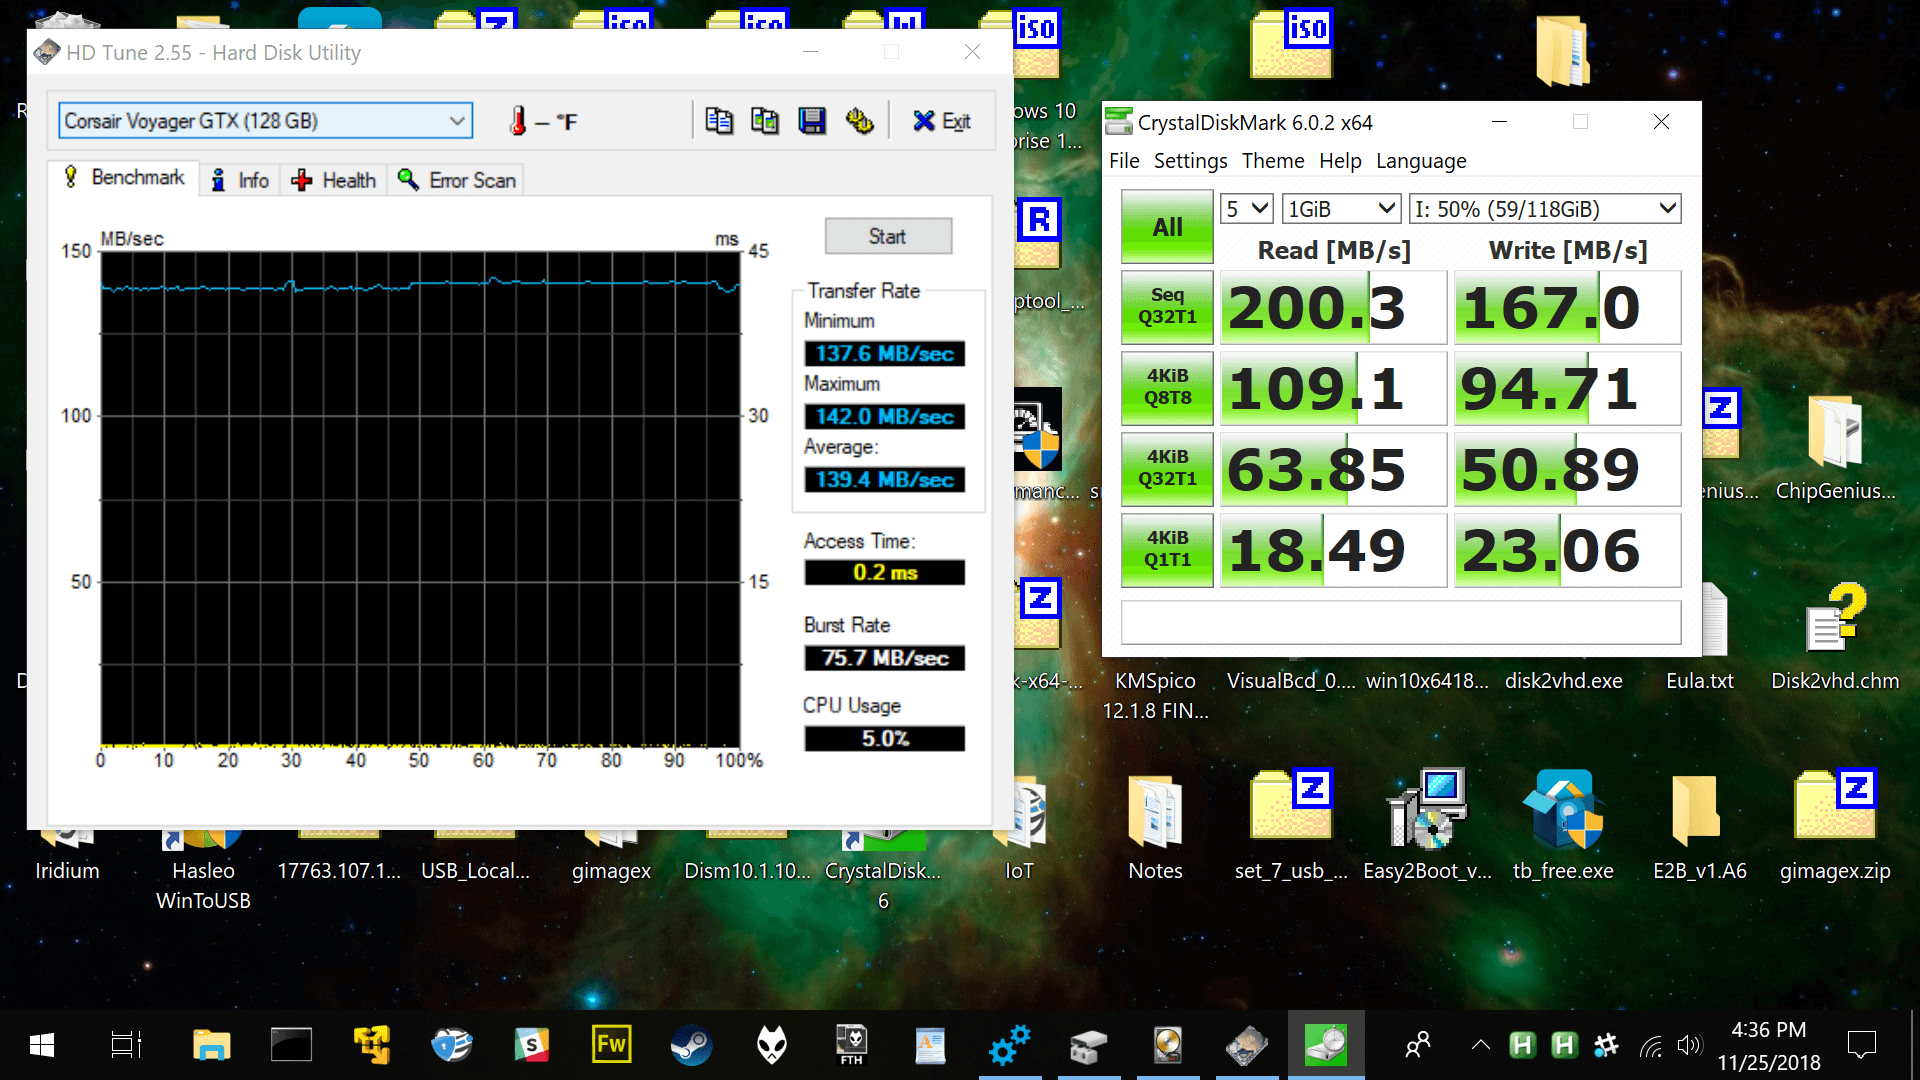The width and height of the screenshot is (1920, 1080).
Task: Select the E2B_v1.A6 desktop folder
Action: click(1700, 827)
